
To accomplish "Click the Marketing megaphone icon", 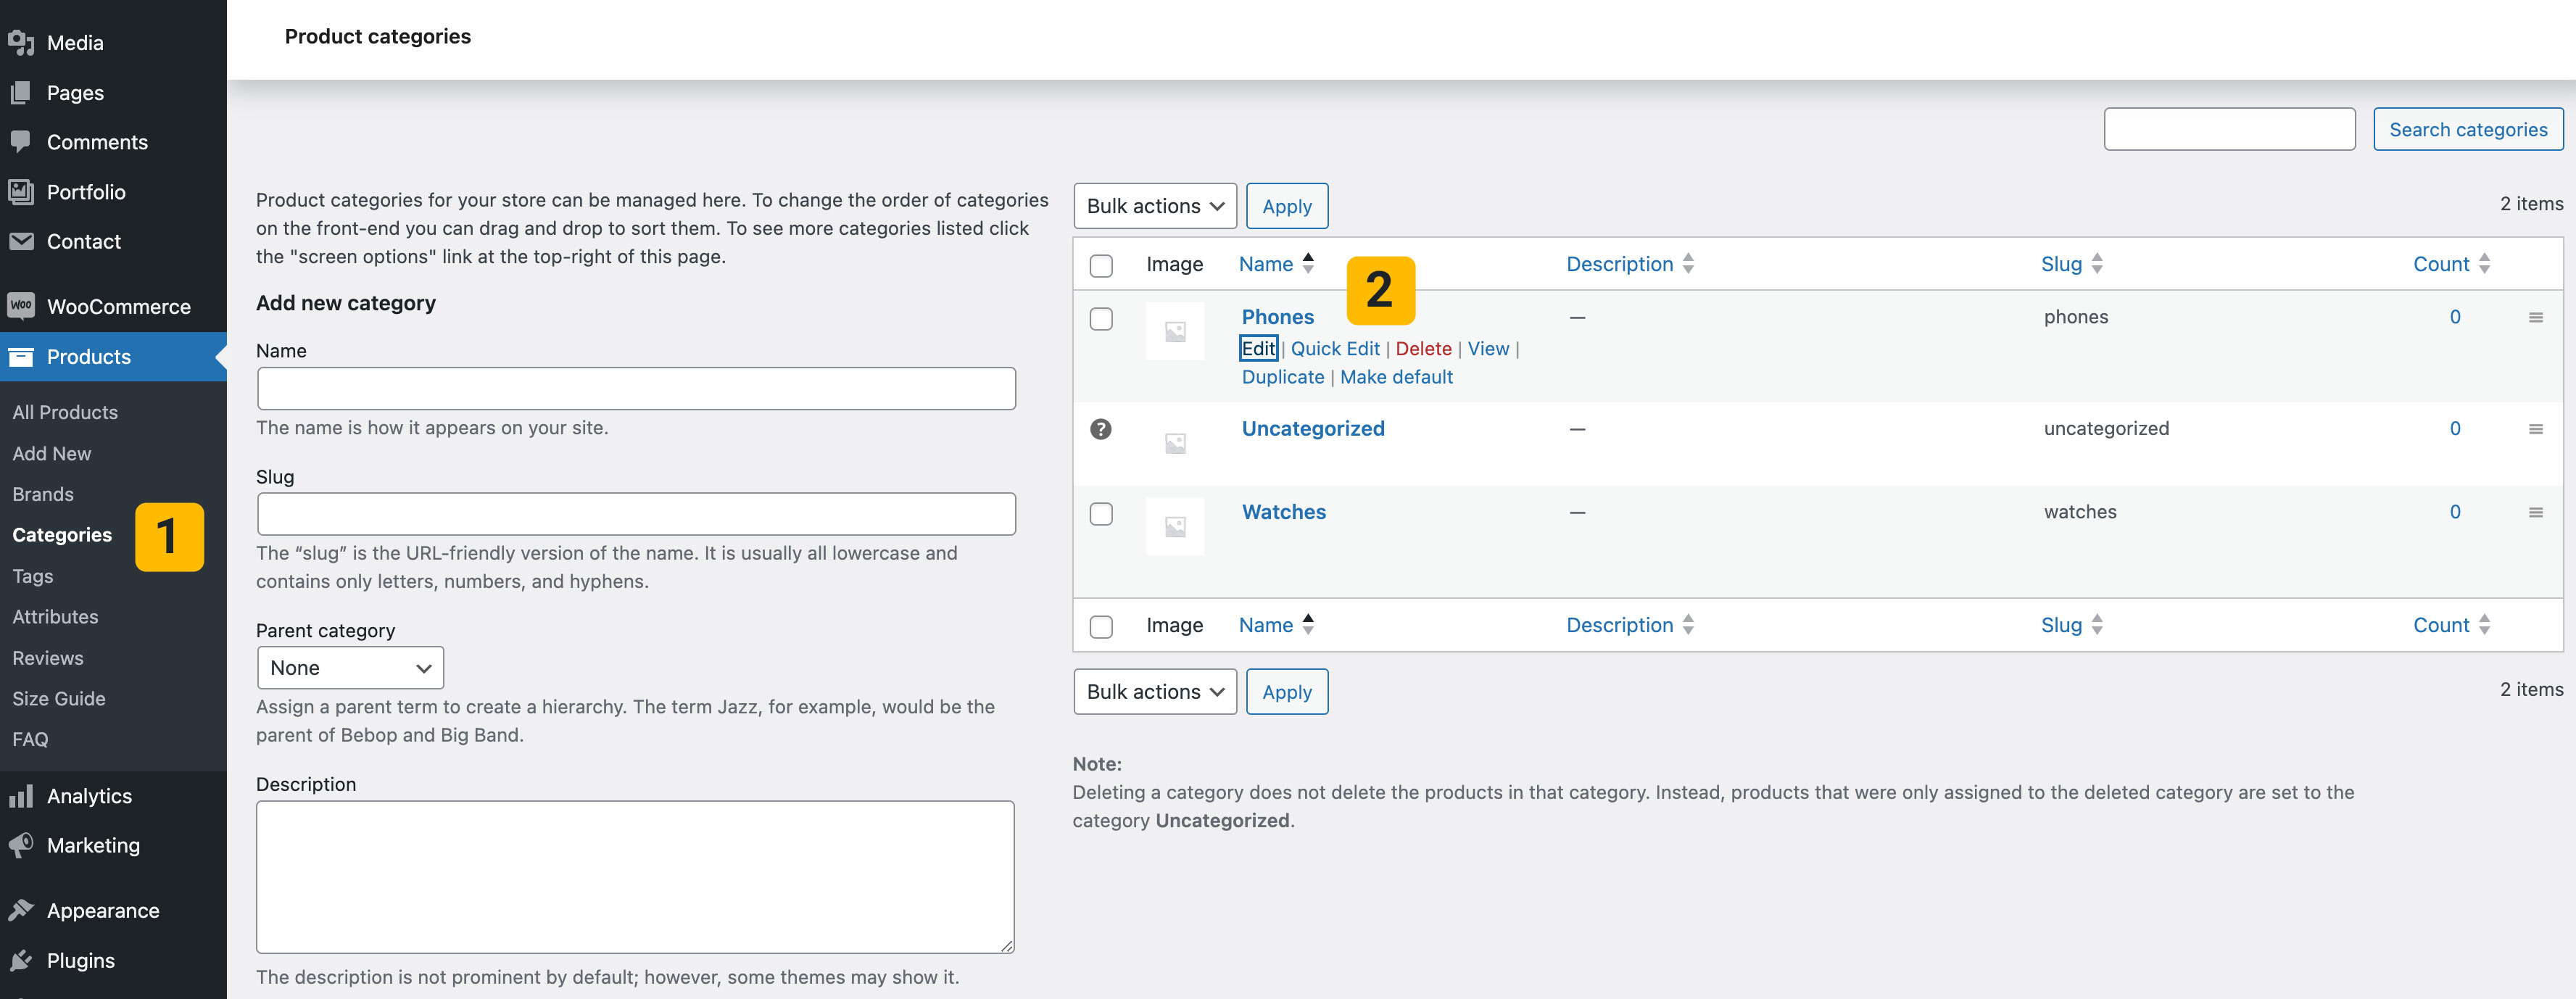I will [x=21, y=845].
